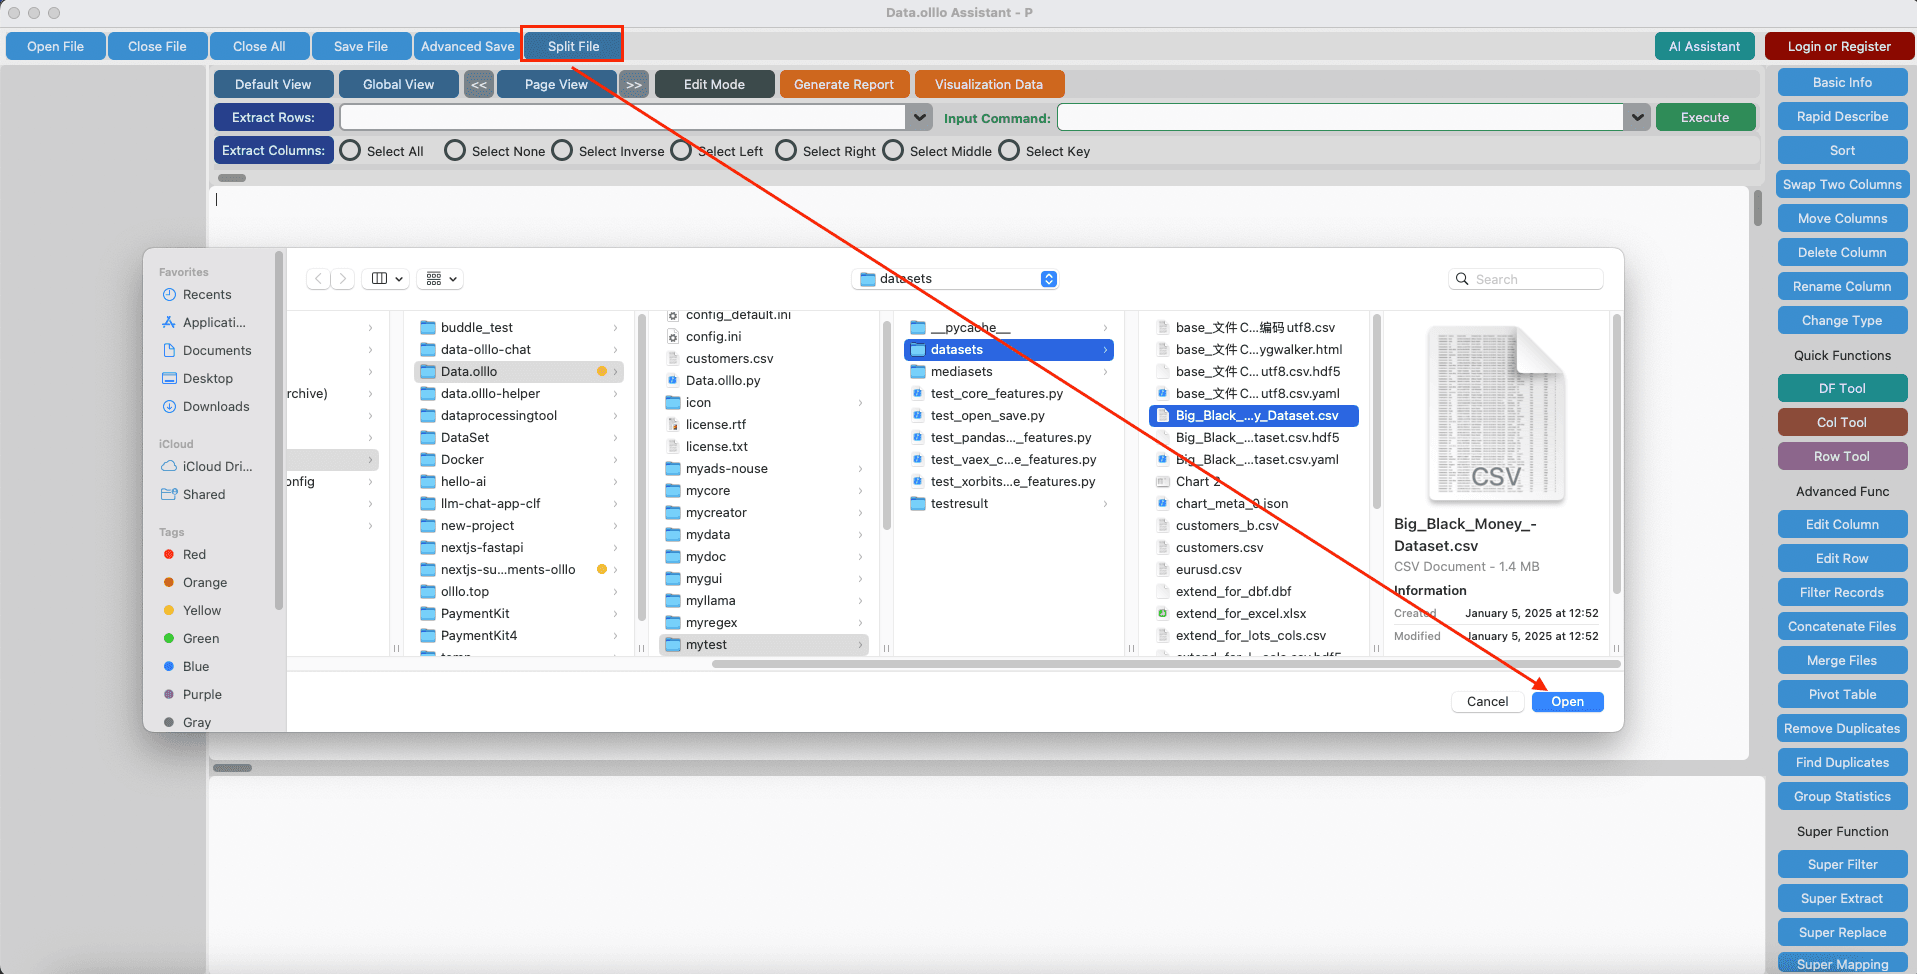Open the Extract Rows dropdown arrow
The width and height of the screenshot is (1917, 974).
click(919, 117)
